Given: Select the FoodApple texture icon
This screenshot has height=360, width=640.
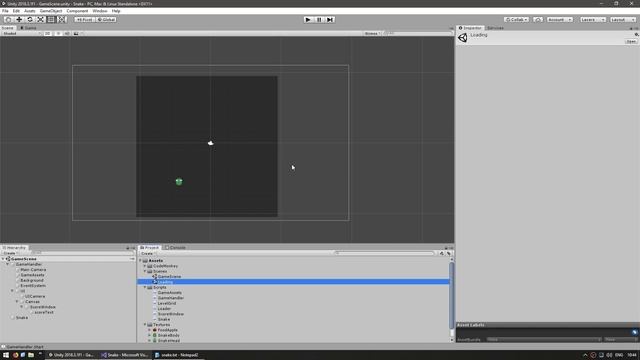Looking at the screenshot, I should point(155,329).
